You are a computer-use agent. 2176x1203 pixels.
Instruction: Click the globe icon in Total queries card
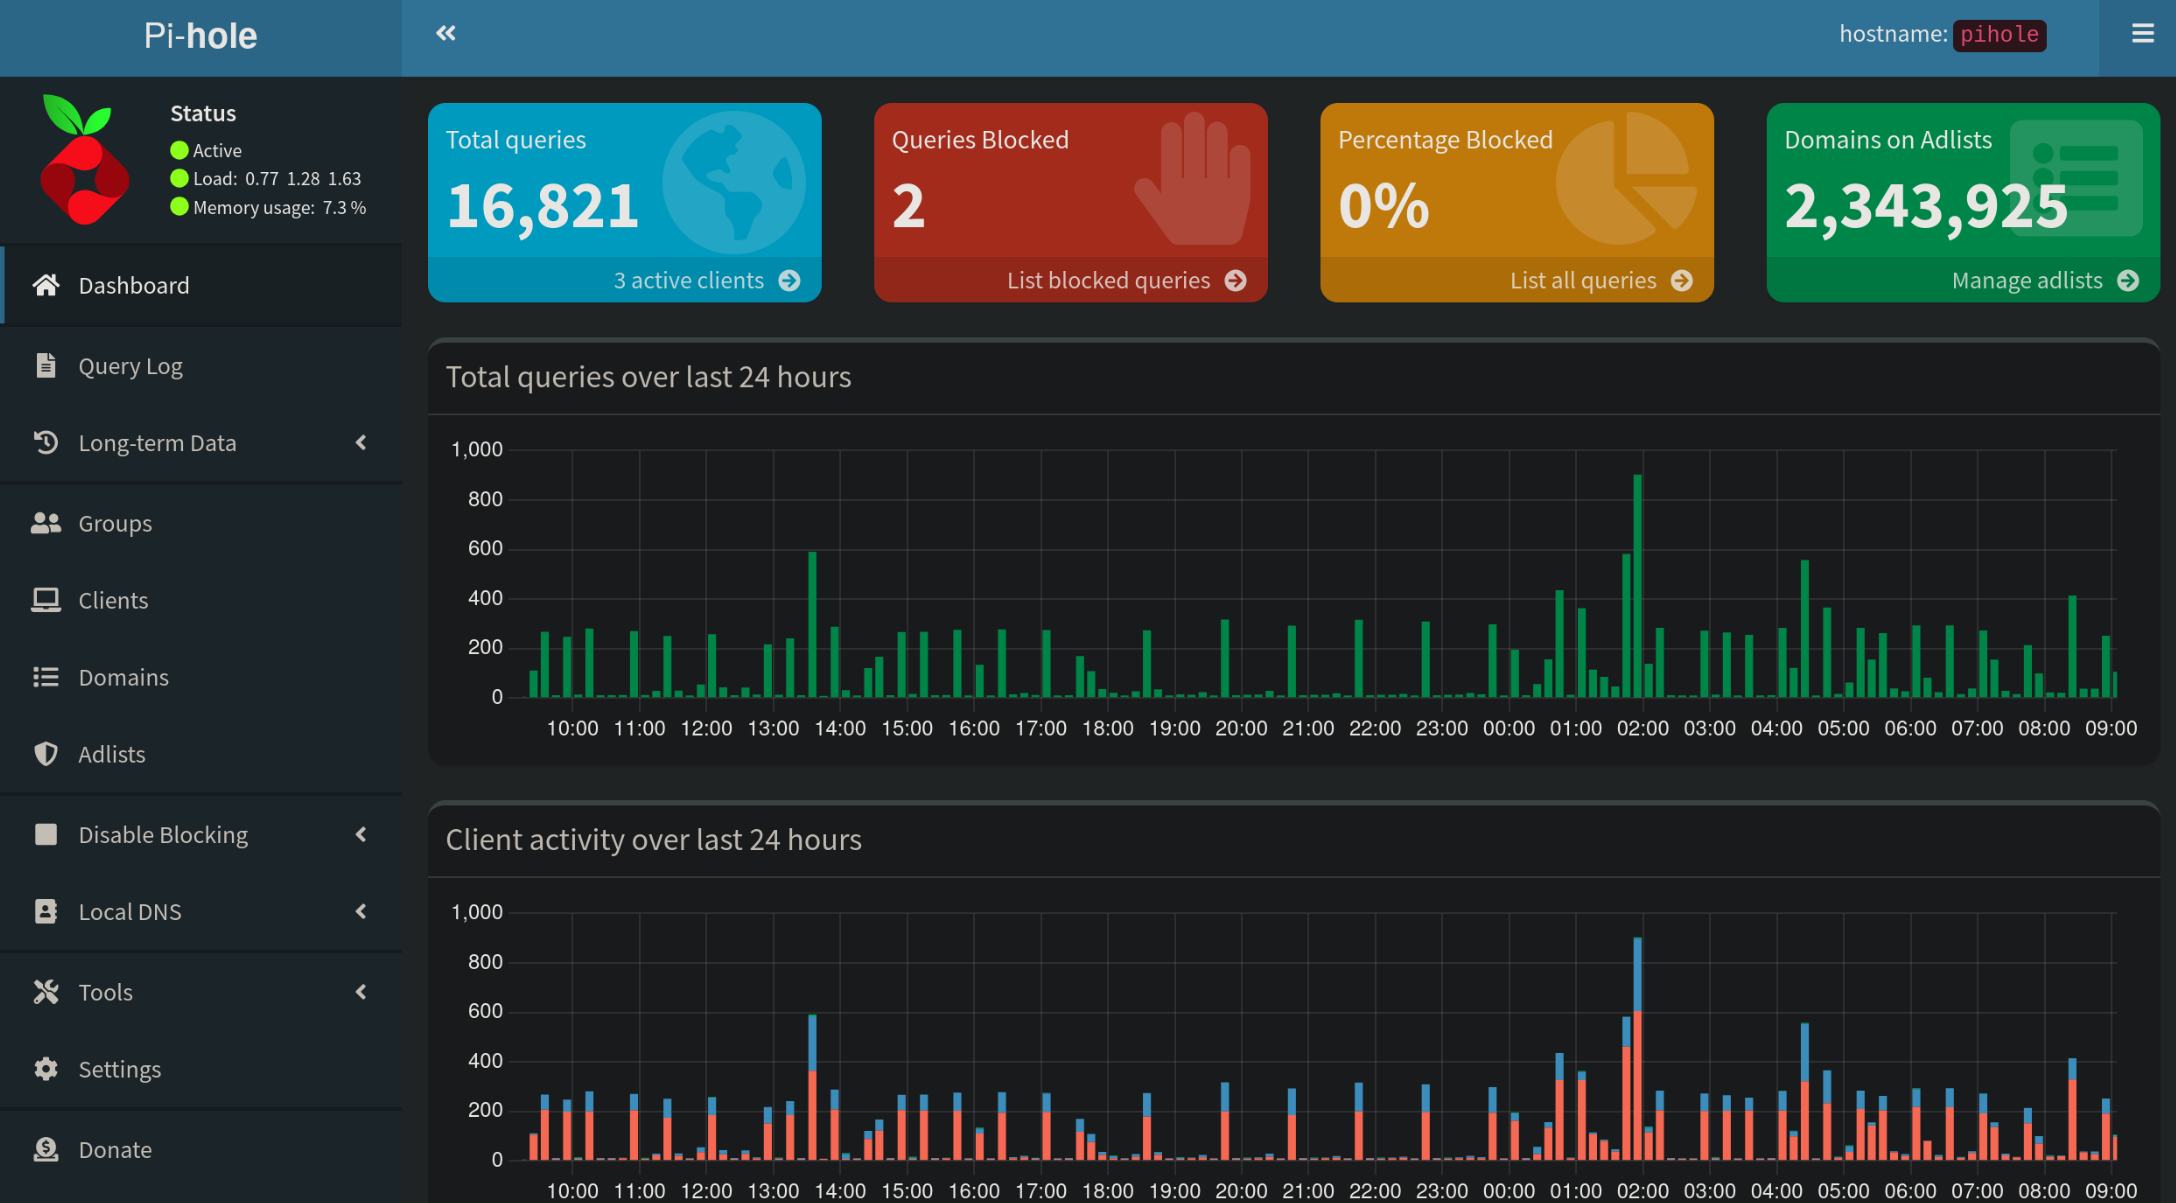[x=734, y=182]
